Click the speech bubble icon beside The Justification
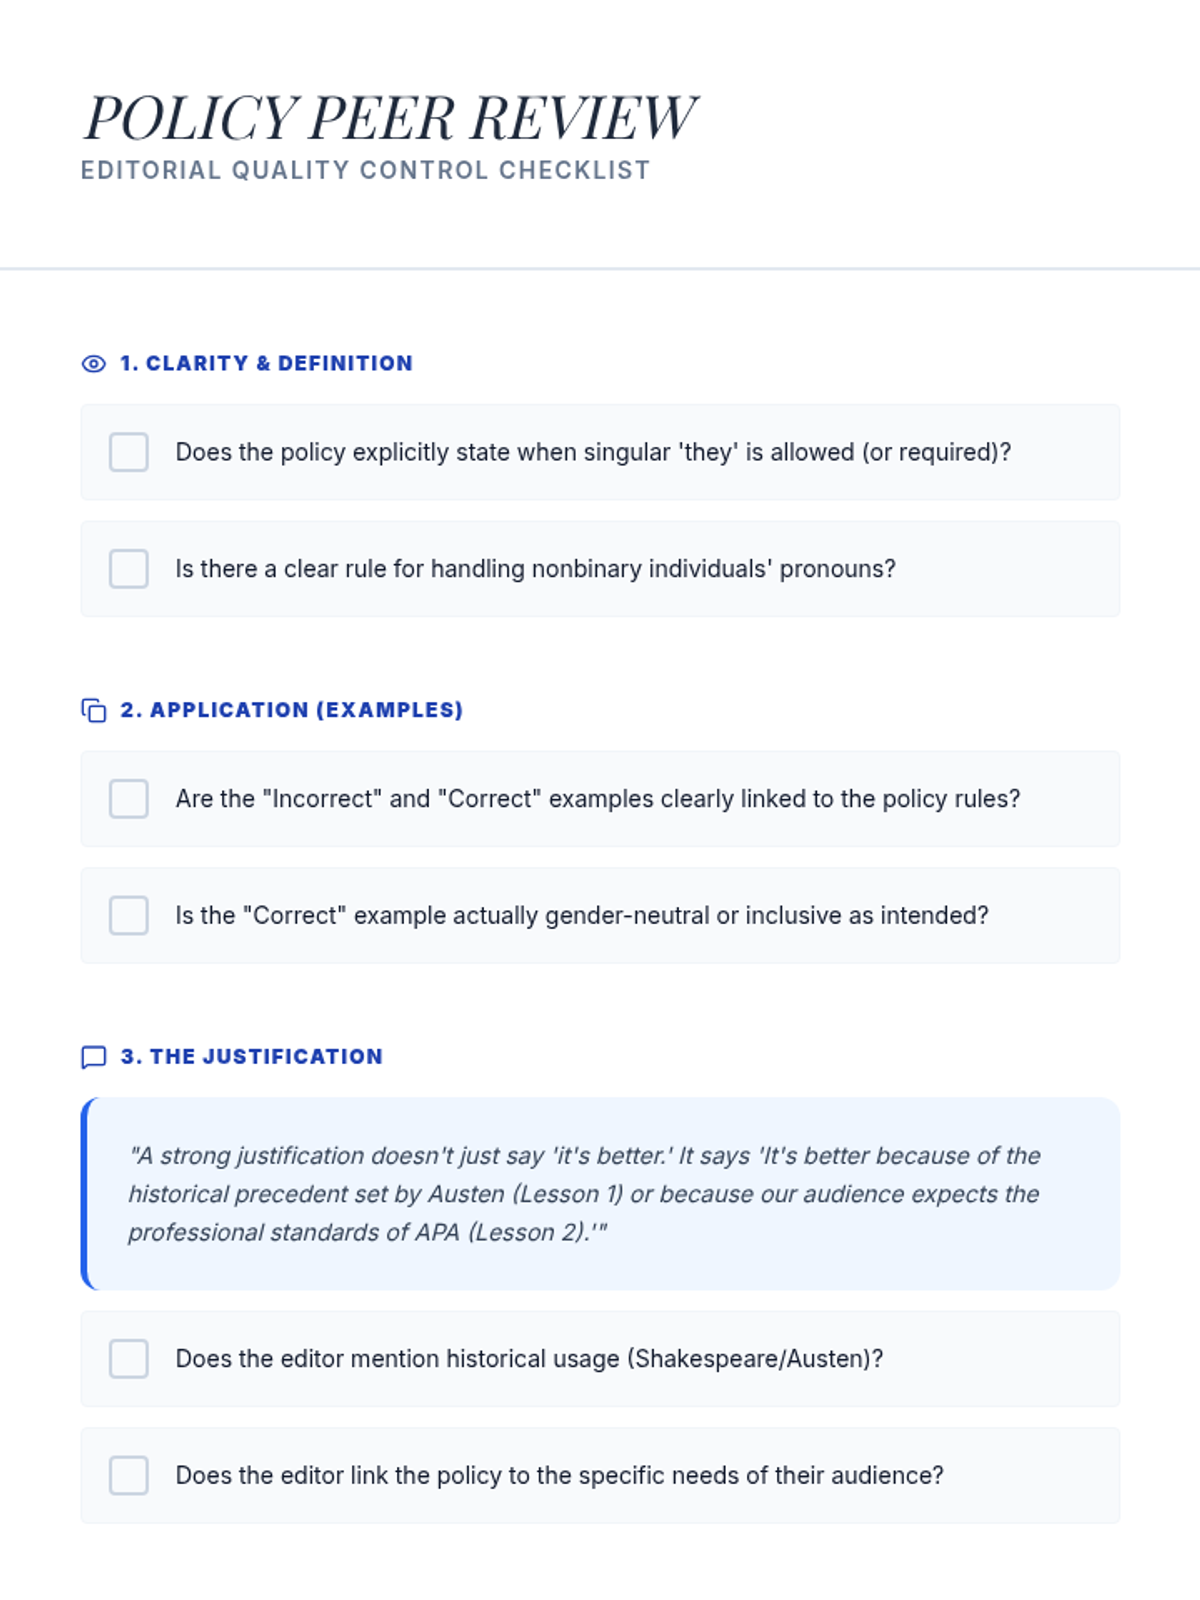This screenshot has height=1600, width=1200. coord(93,1057)
